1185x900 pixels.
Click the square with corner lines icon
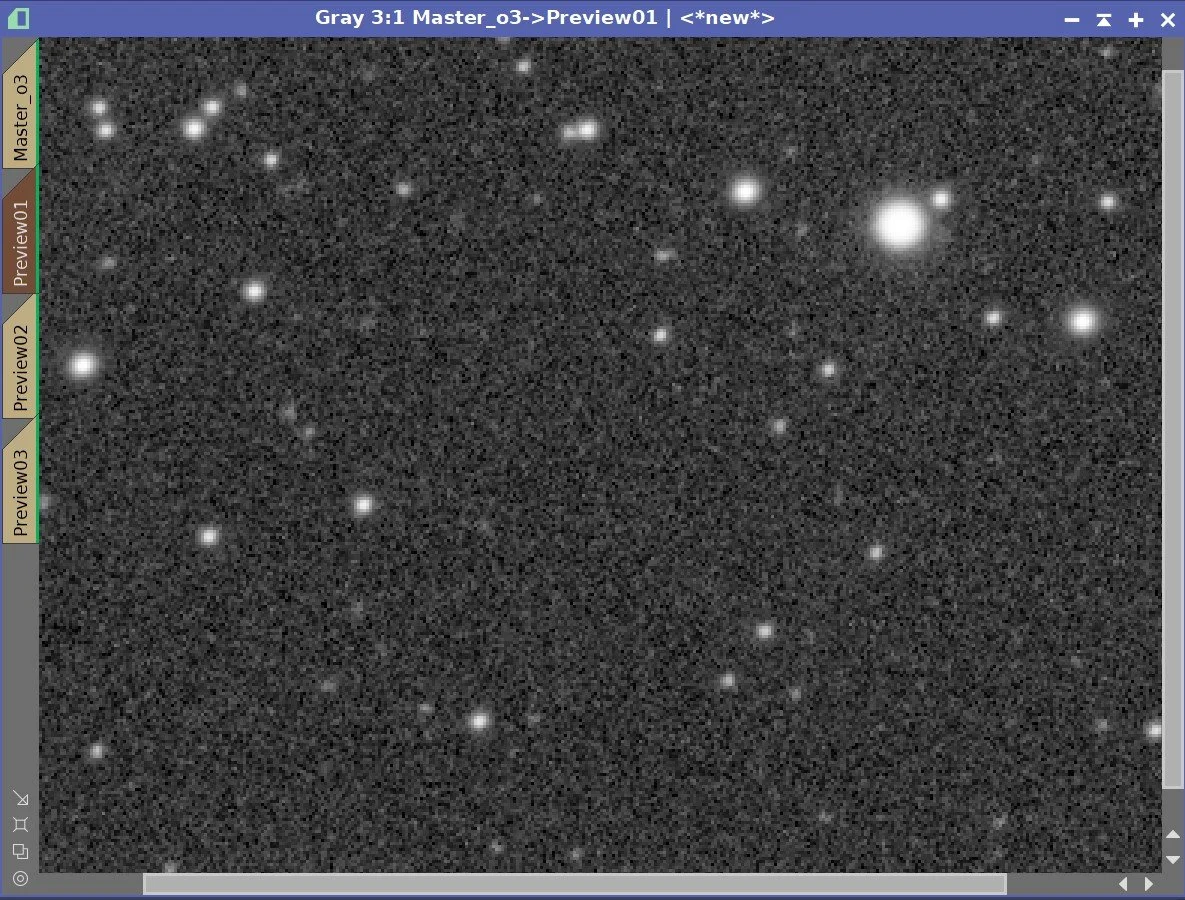[20, 824]
